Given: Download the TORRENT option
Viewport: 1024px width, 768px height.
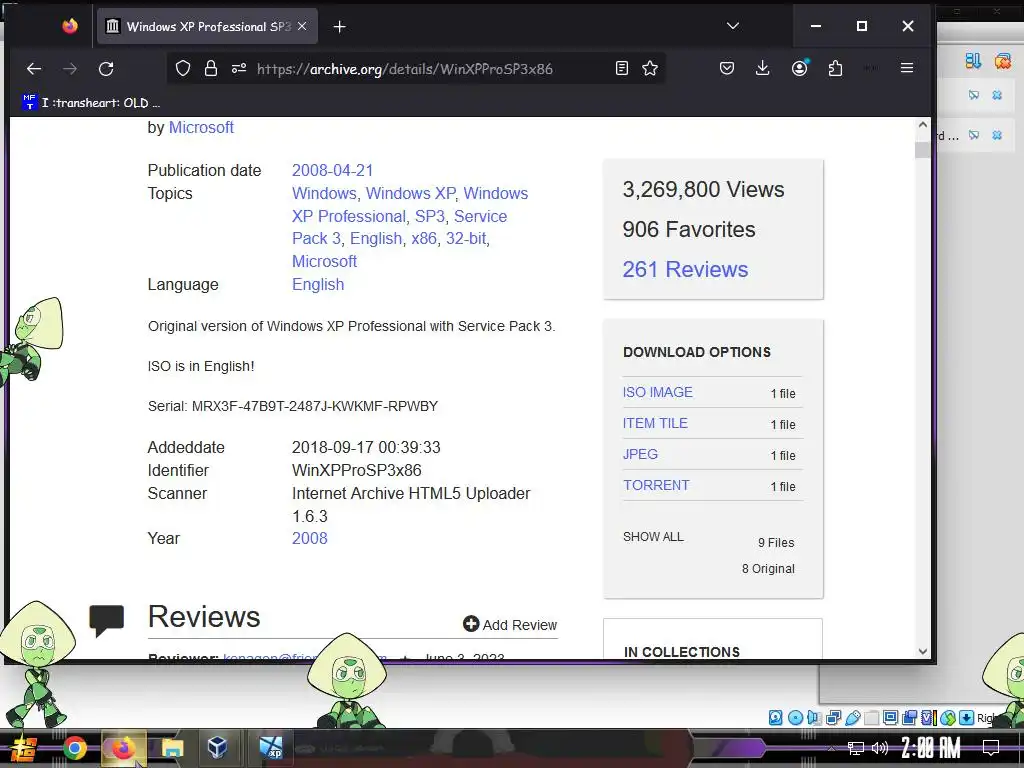Looking at the screenshot, I should tap(656, 485).
